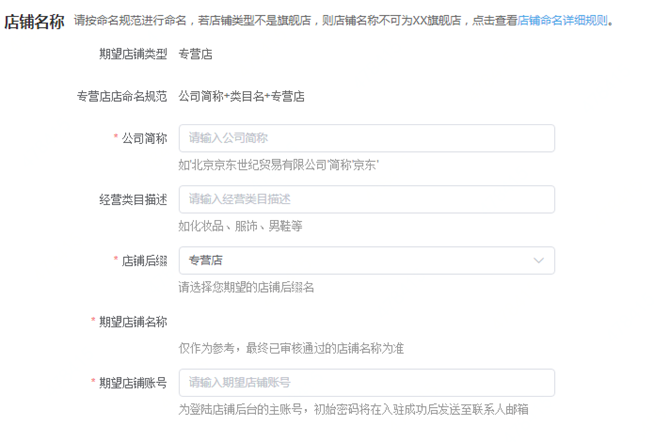670x442 pixels.
Task: Click the hint text 如化妆品、服饰、男鞋等
Action: click(240, 226)
